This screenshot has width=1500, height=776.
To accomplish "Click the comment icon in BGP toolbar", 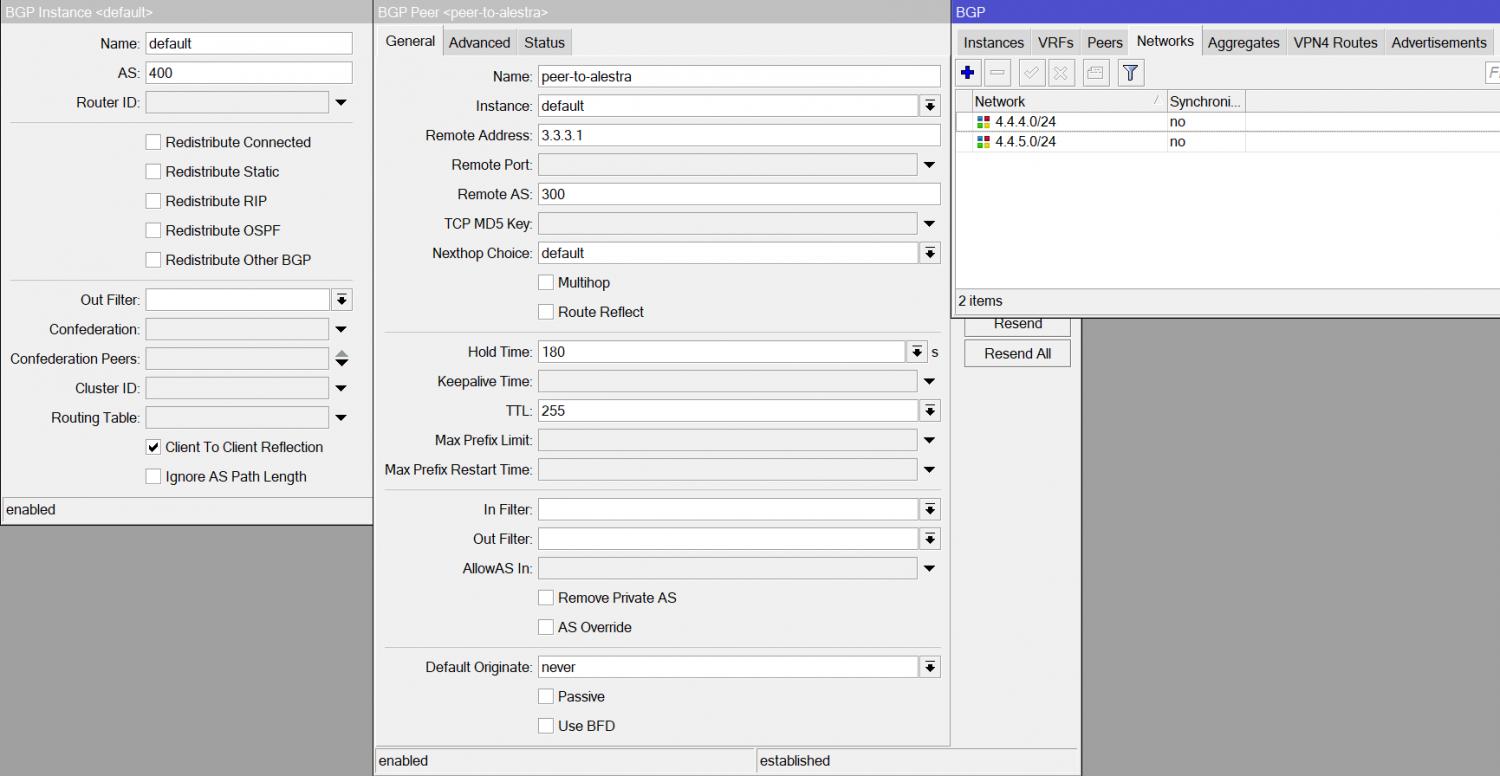I will click(x=1096, y=73).
